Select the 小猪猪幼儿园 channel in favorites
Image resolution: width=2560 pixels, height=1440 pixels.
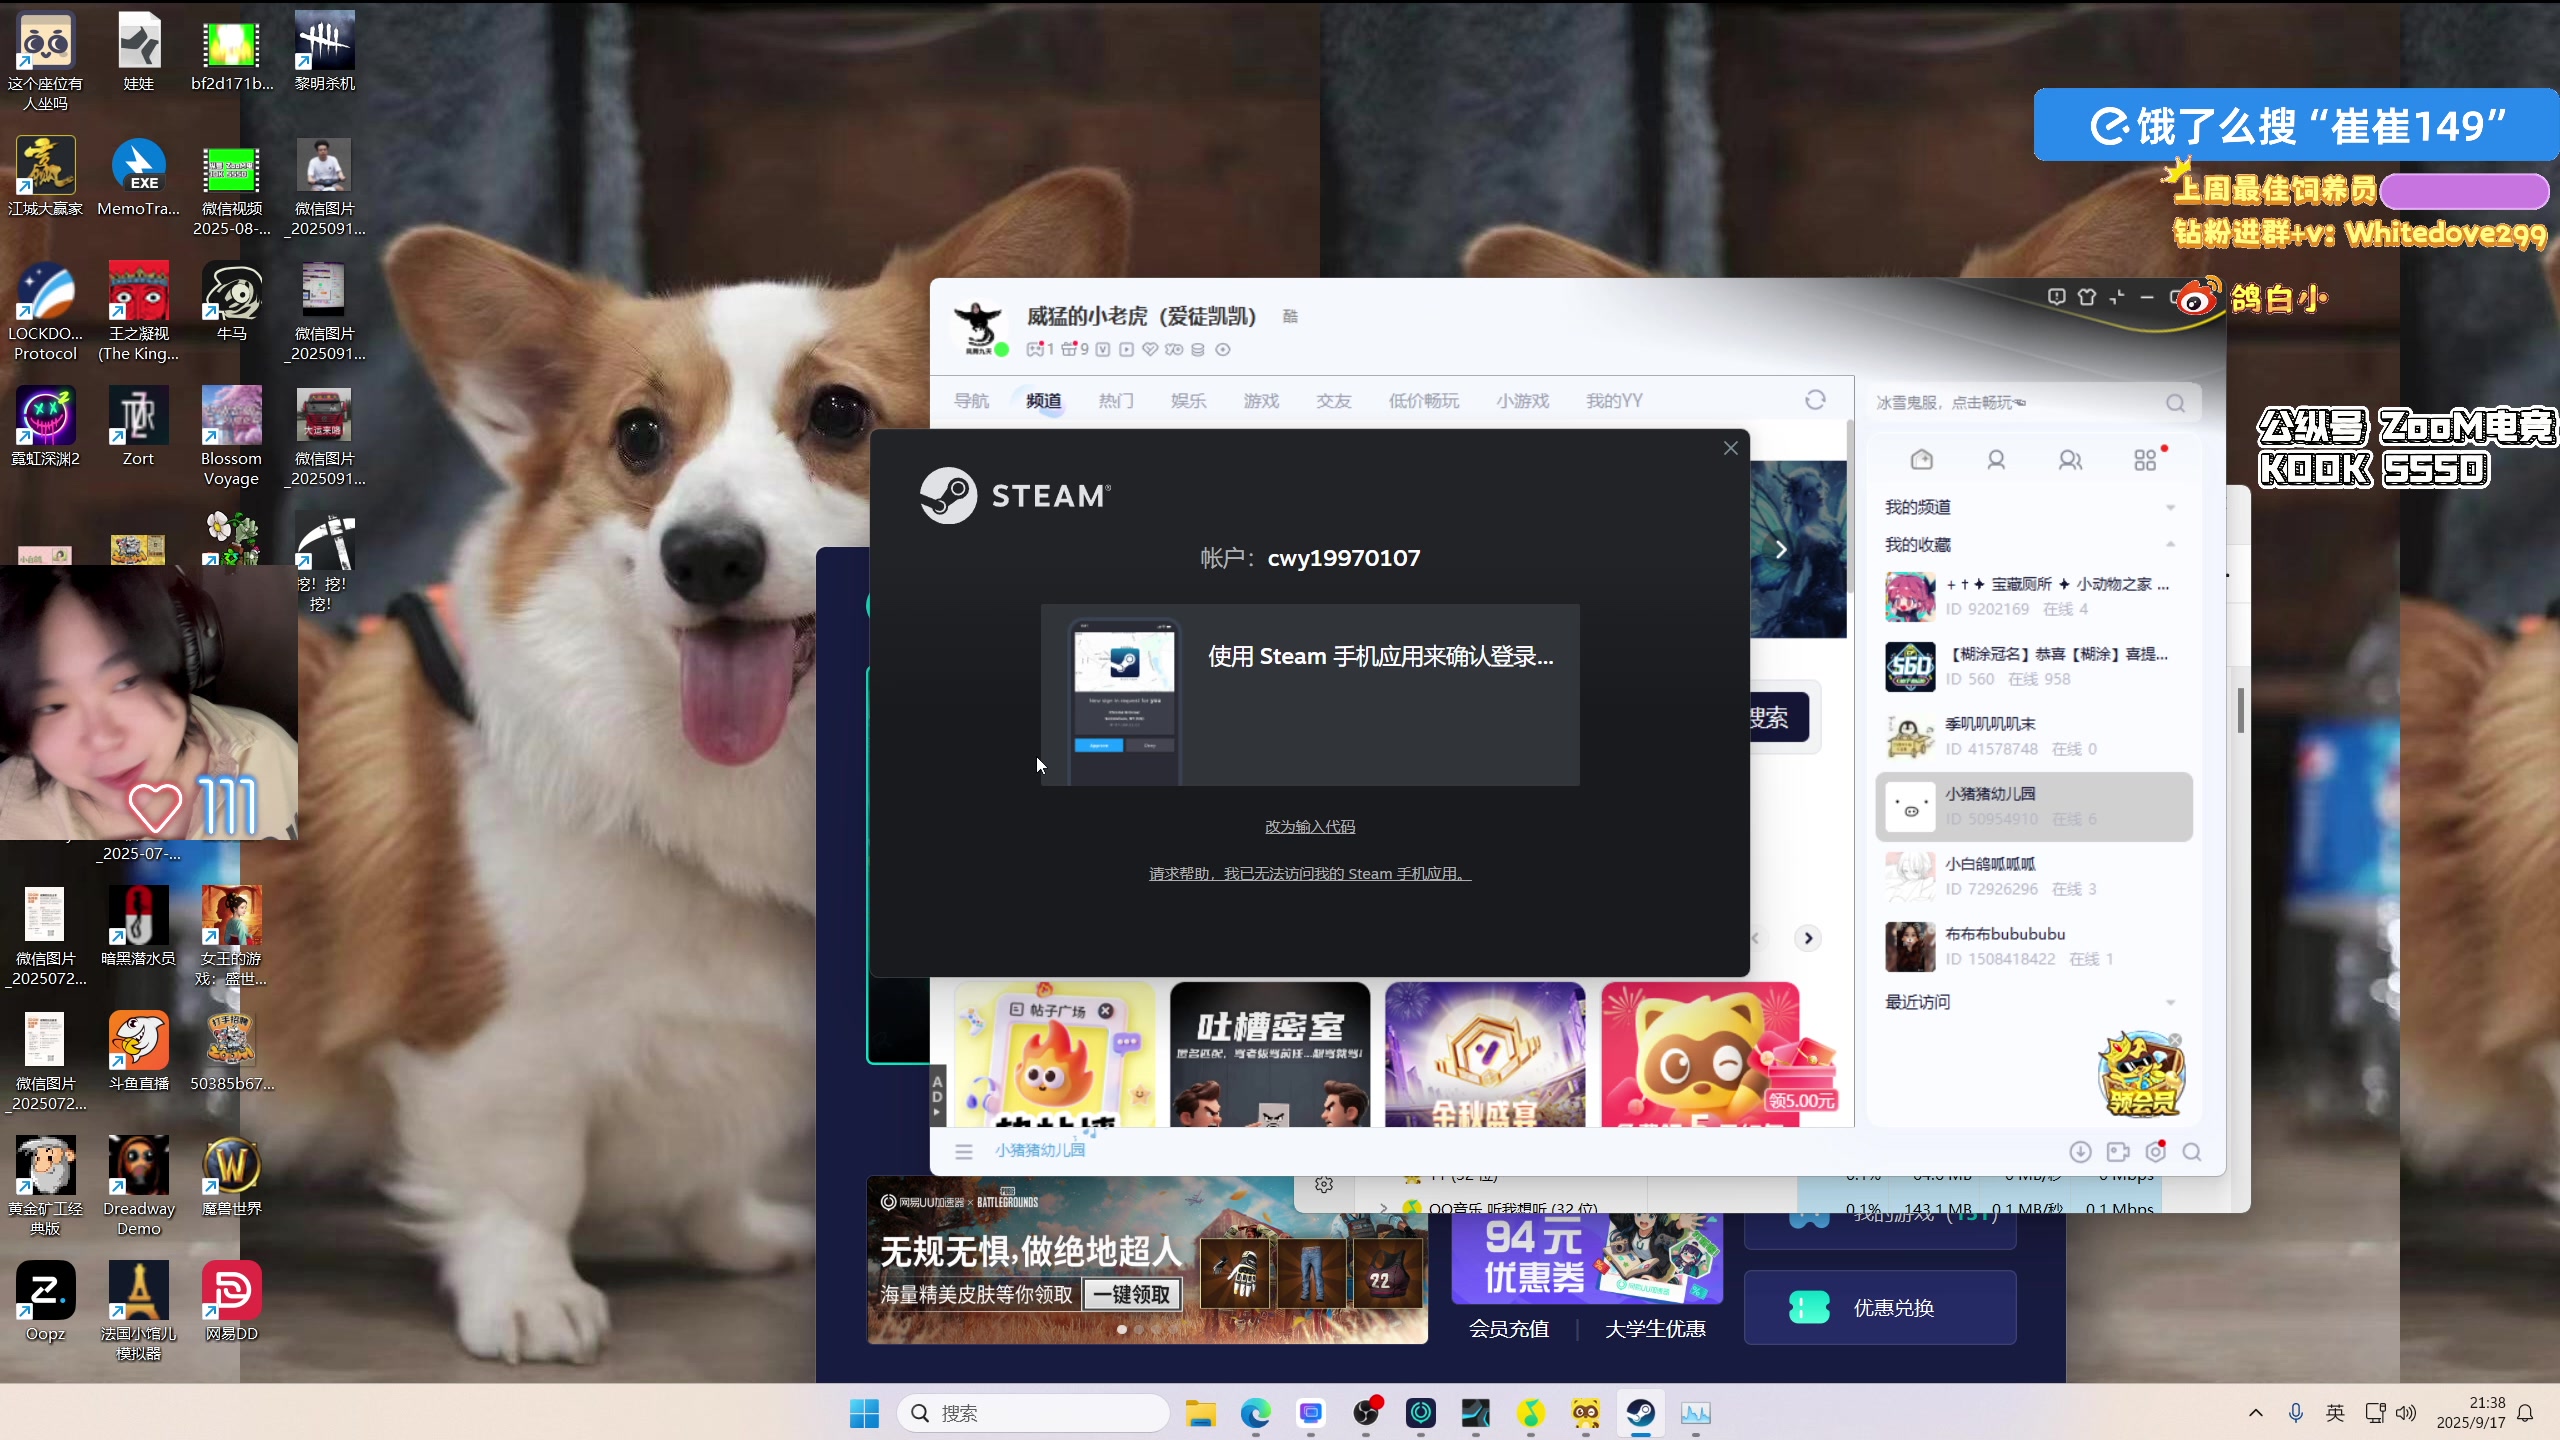[x=2034, y=806]
